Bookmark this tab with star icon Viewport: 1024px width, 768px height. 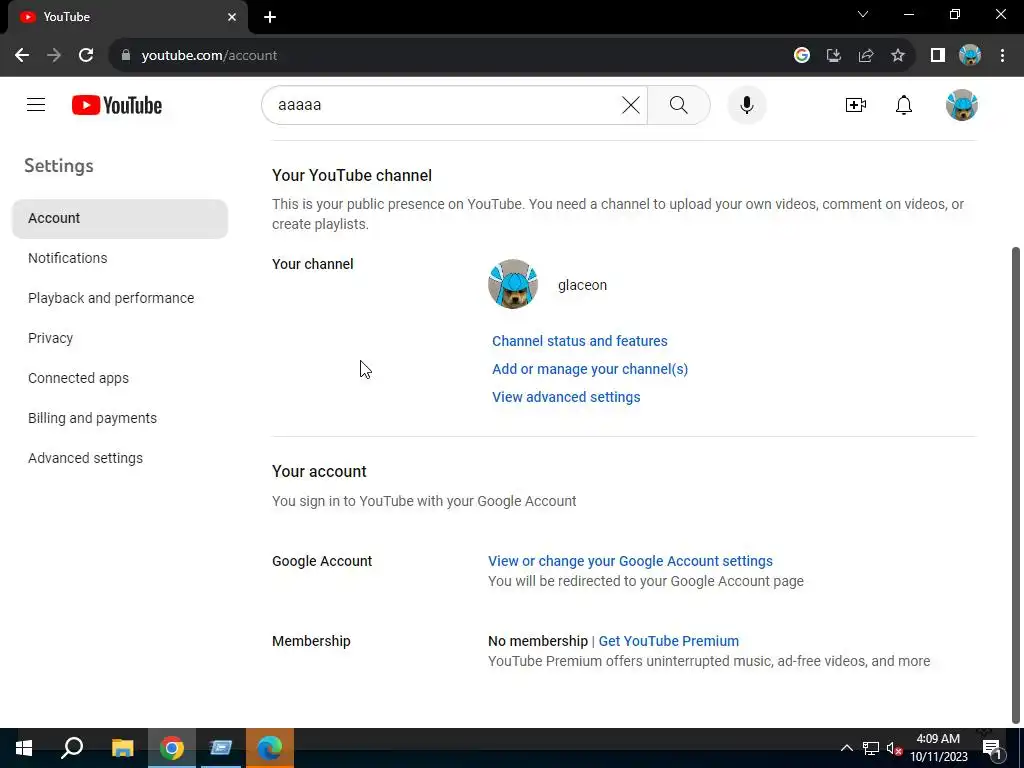click(x=898, y=56)
